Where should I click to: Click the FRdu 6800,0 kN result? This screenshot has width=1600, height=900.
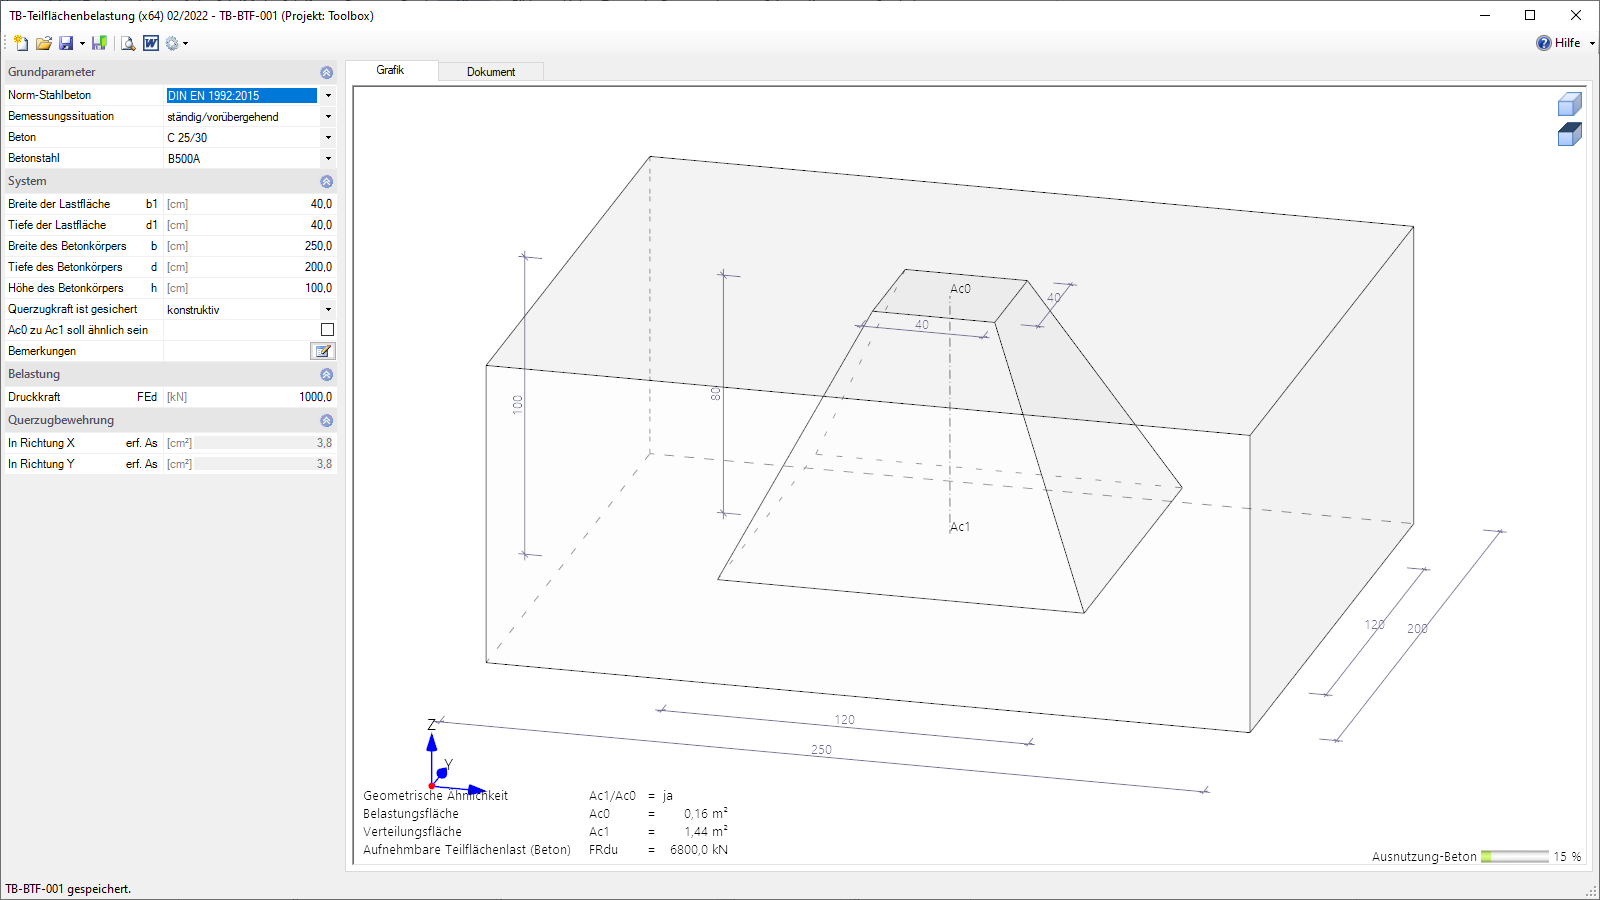699,850
